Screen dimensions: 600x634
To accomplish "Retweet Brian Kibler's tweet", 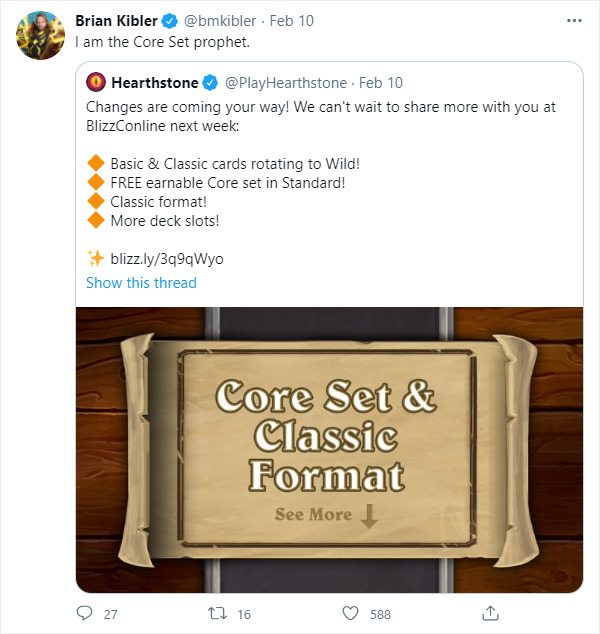I will point(218,612).
